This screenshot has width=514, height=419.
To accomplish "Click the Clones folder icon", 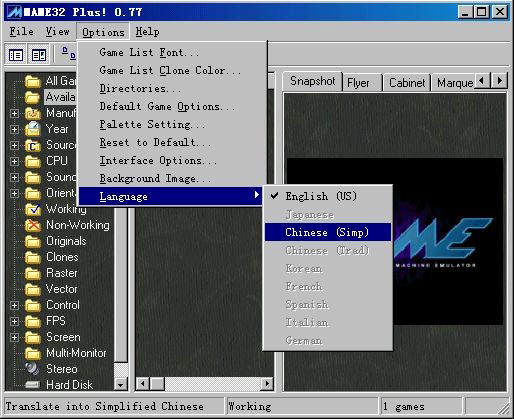I will click(x=33, y=257).
